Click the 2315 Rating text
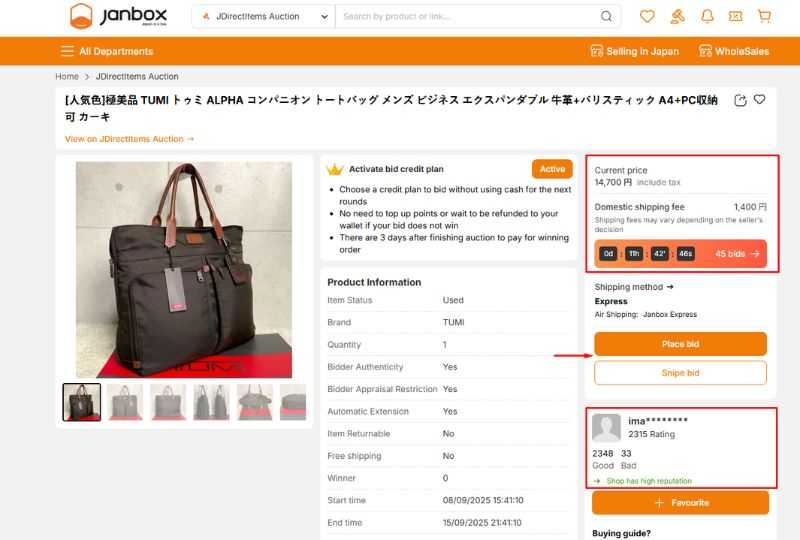This screenshot has width=800, height=540. click(651, 434)
